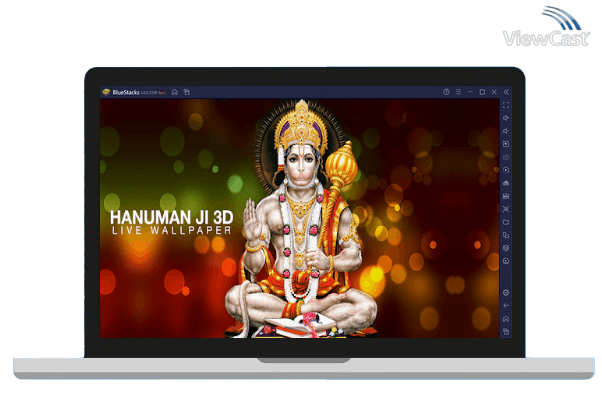Toggle BlueStacks full screen mode icon

[x=506, y=105]
